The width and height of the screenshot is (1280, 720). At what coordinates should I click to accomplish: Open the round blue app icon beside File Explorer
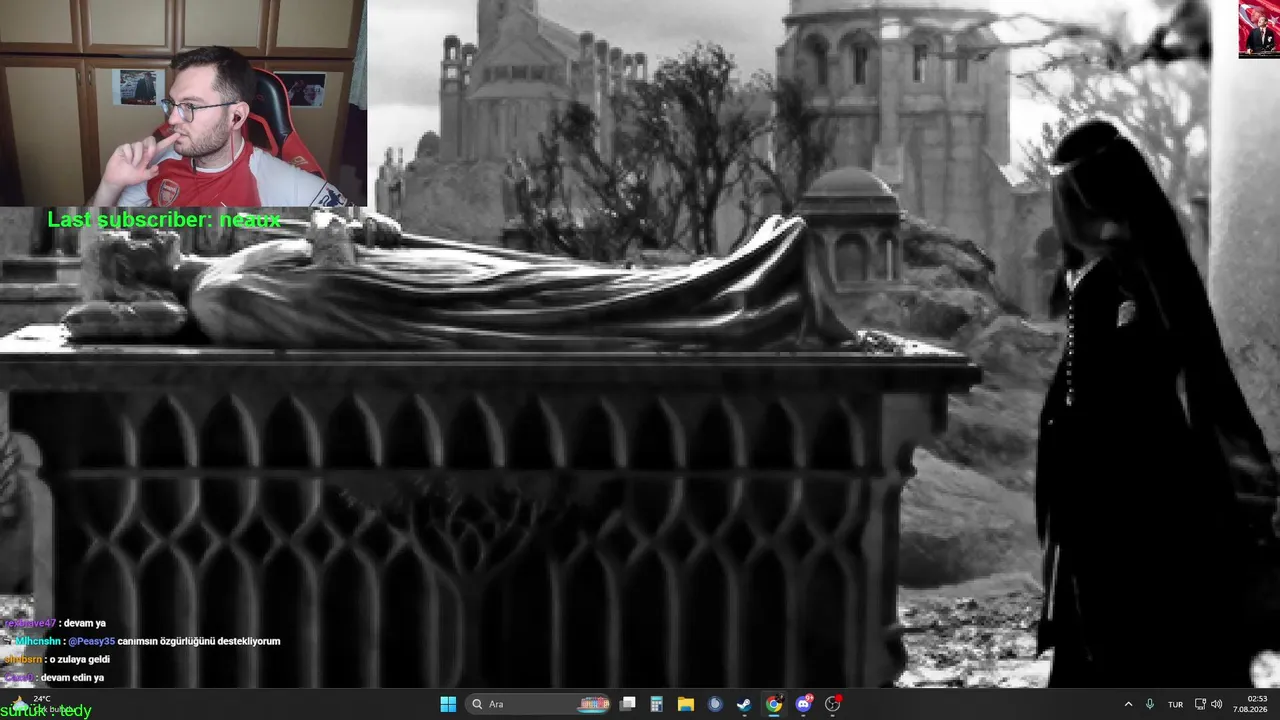click(715, 704)
